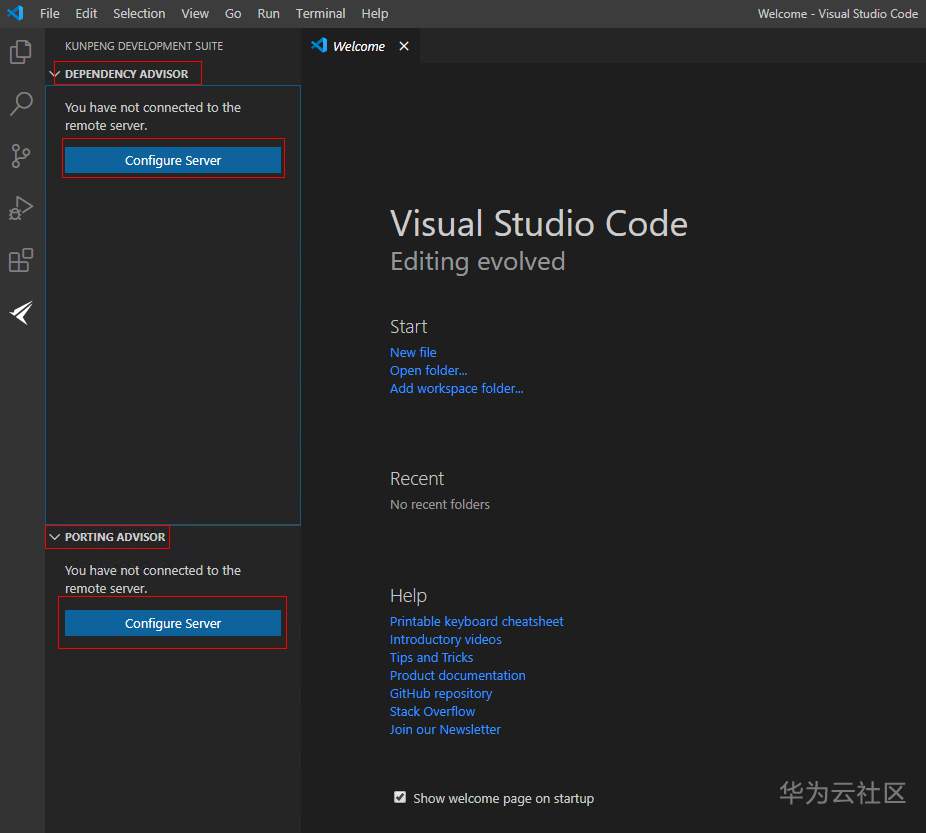
Task: Open the Explorer view in activity bar
Action: [21, 52]
